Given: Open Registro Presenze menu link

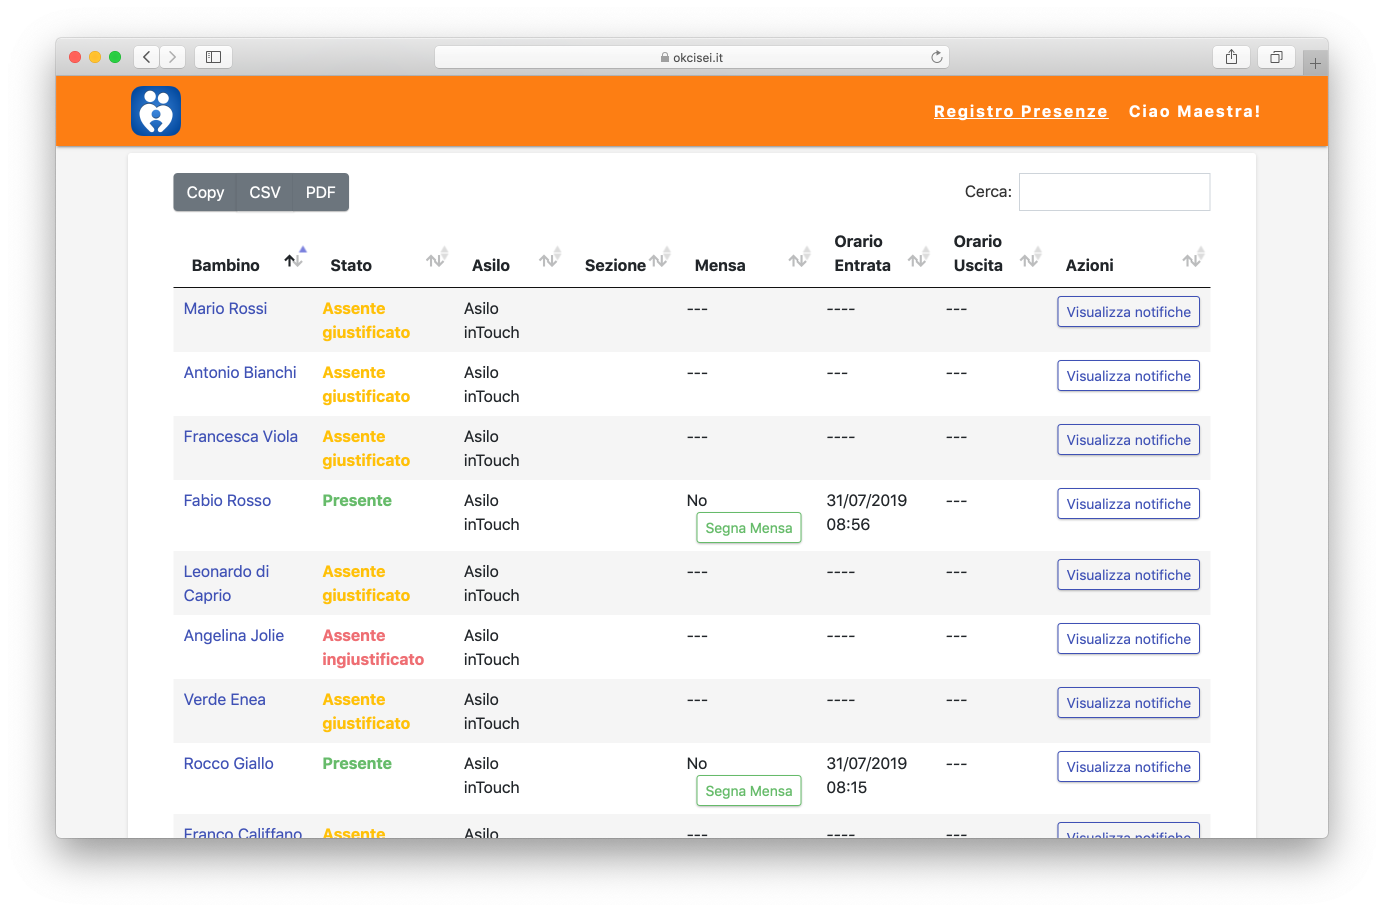Looking at the screenshot, I should tap(1020, 111).
